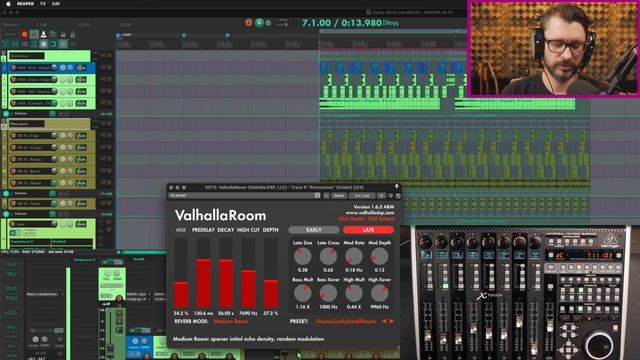
Task: Click the Param button in FX window
Action: [339, 196]
